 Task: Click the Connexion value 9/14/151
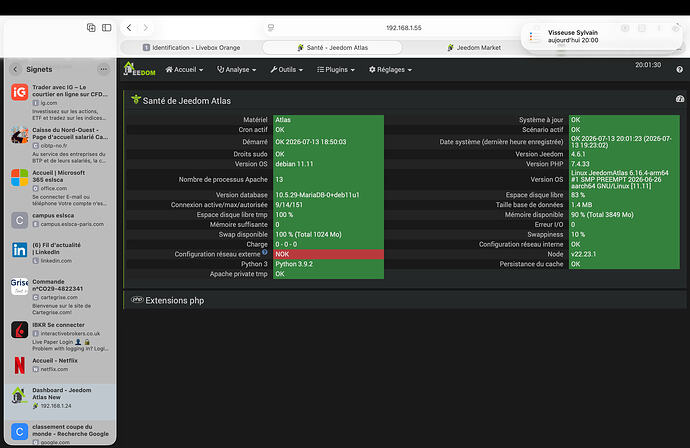tap(289, 205)
